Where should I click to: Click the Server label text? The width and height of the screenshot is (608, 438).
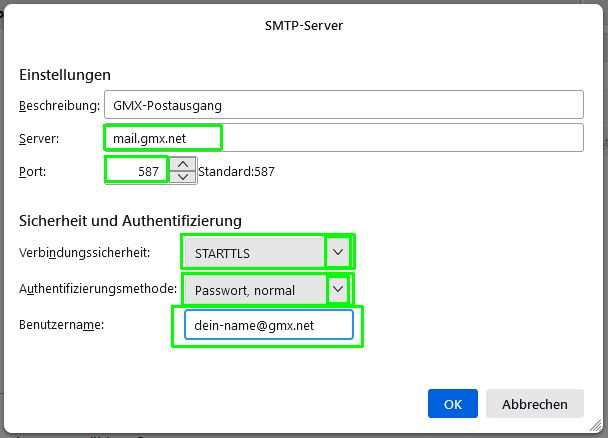point(39,138)
